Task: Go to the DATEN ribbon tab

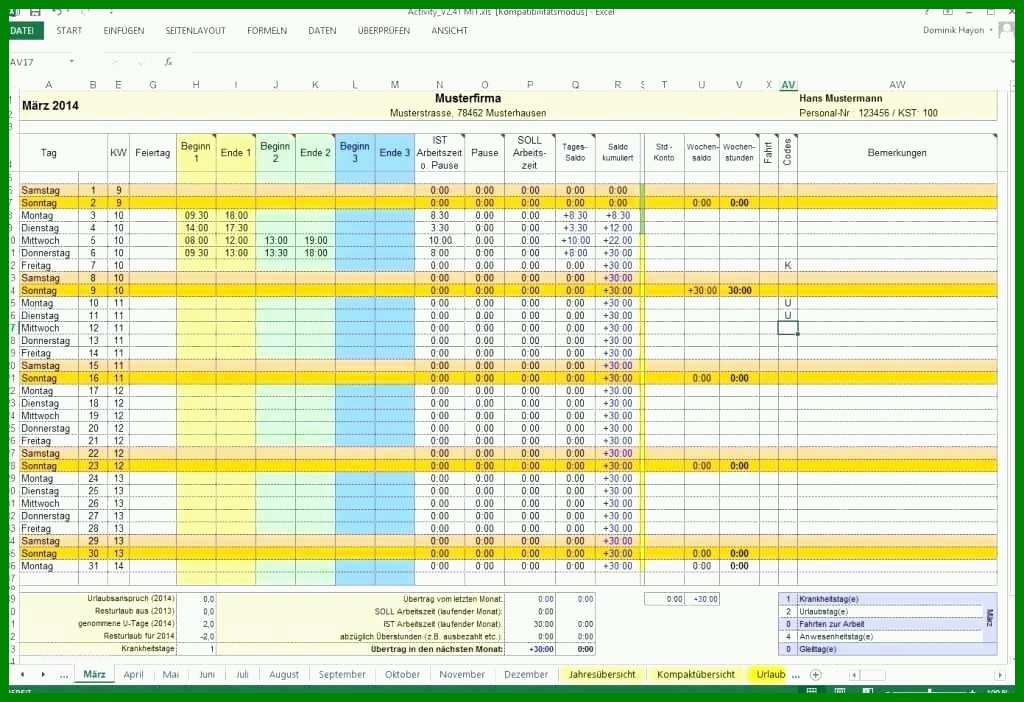Action: 322,31
